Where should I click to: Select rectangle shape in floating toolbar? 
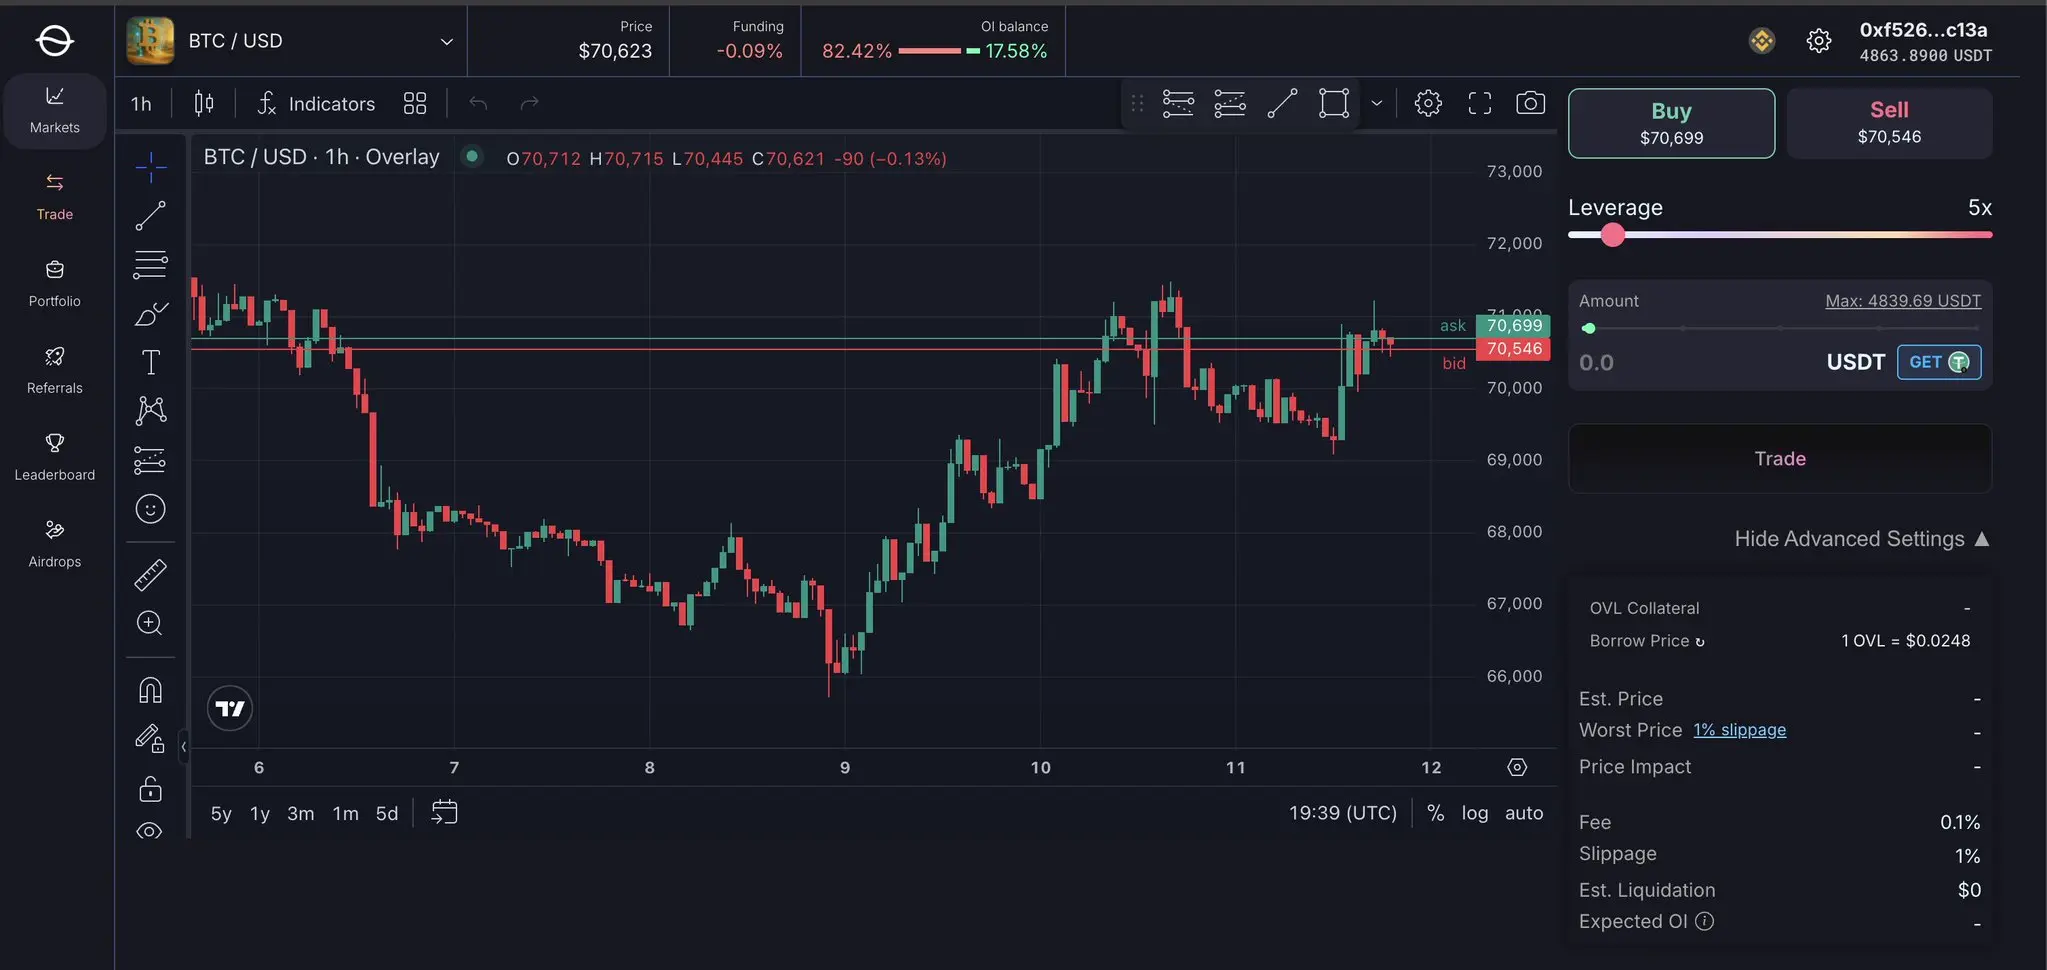1334,103
